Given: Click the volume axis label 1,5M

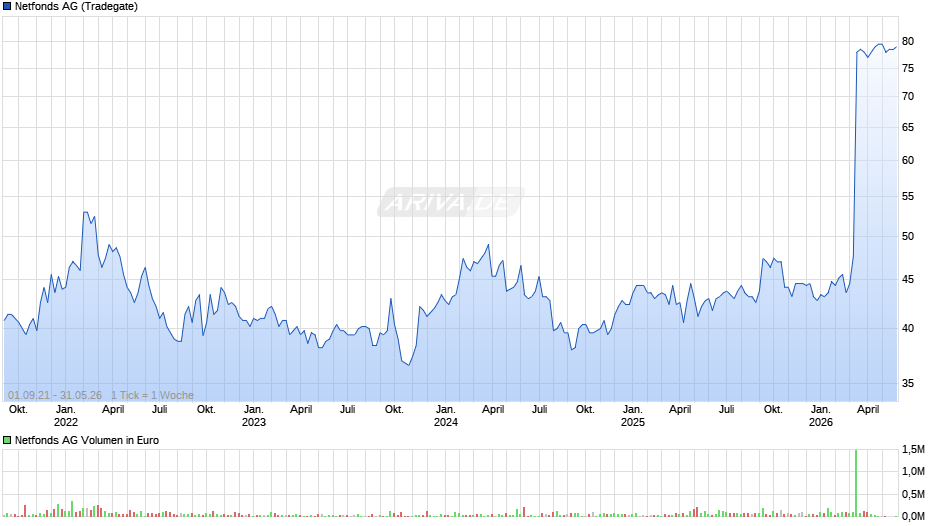Looking at the screenshot, I should [913, 449].
